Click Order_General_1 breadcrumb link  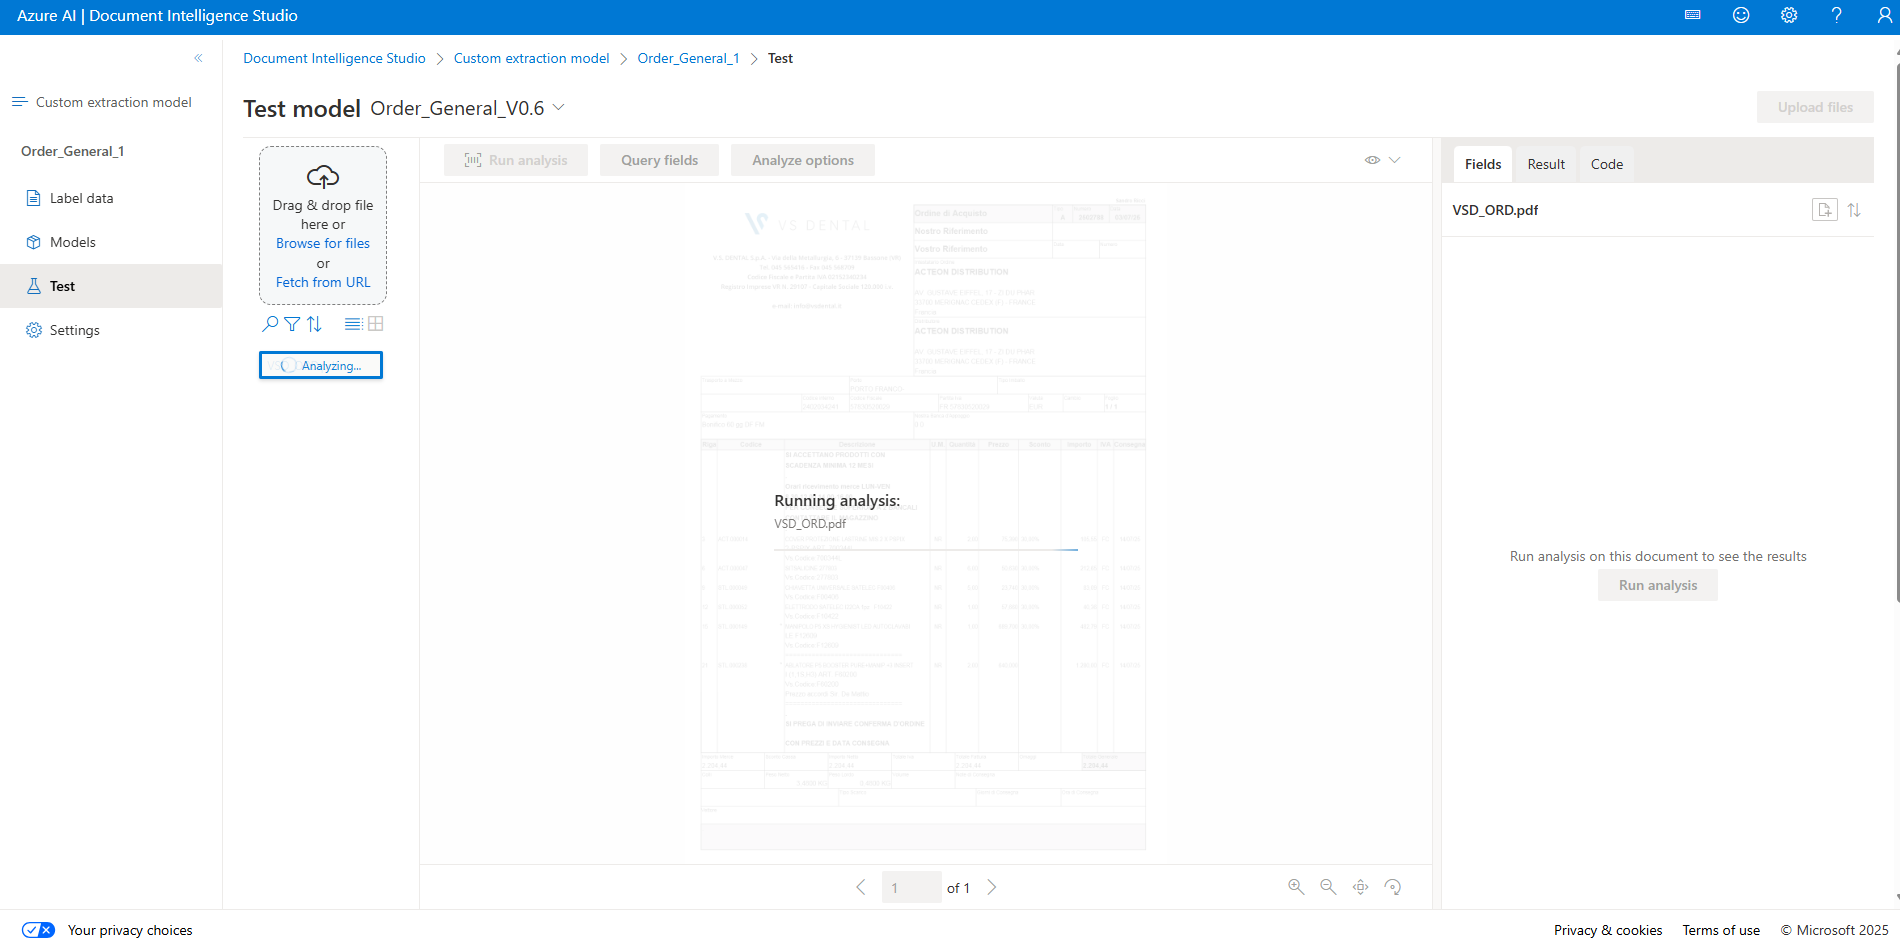pos(688,58)
